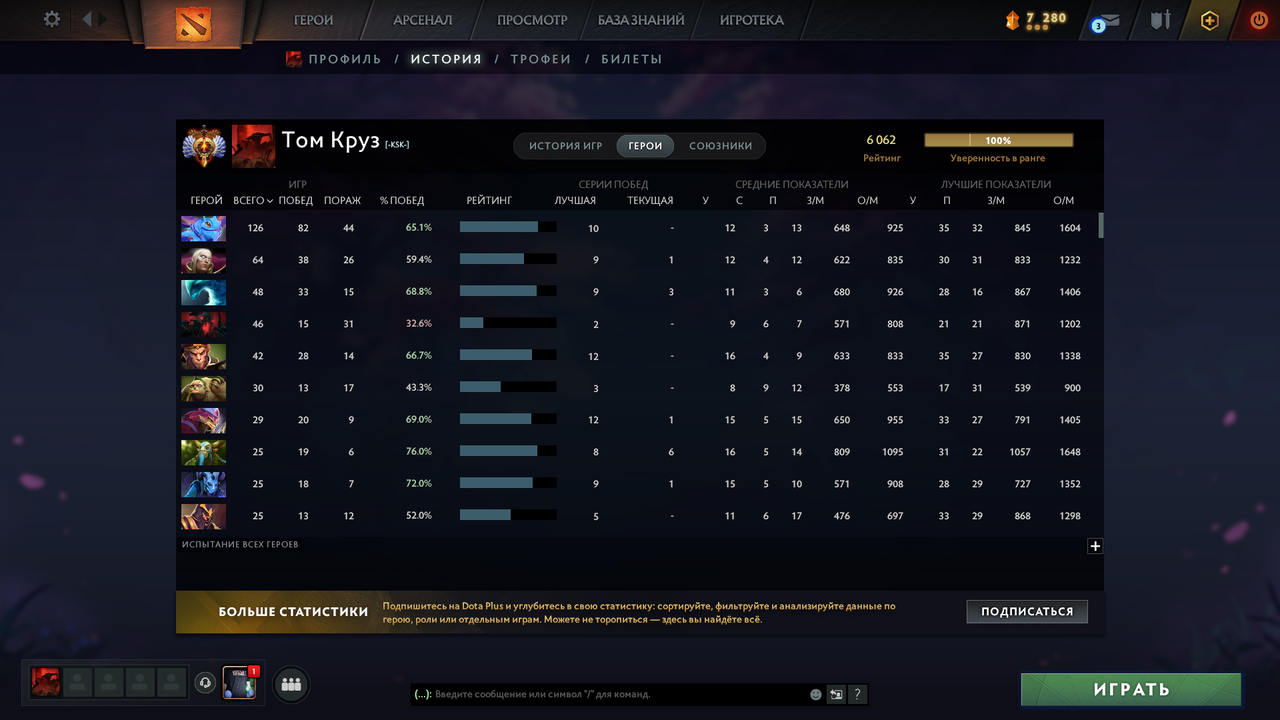Open the АРСЕНАЛ top menu
Screen dimensions: 1280x720
click(x=423, y=20)
